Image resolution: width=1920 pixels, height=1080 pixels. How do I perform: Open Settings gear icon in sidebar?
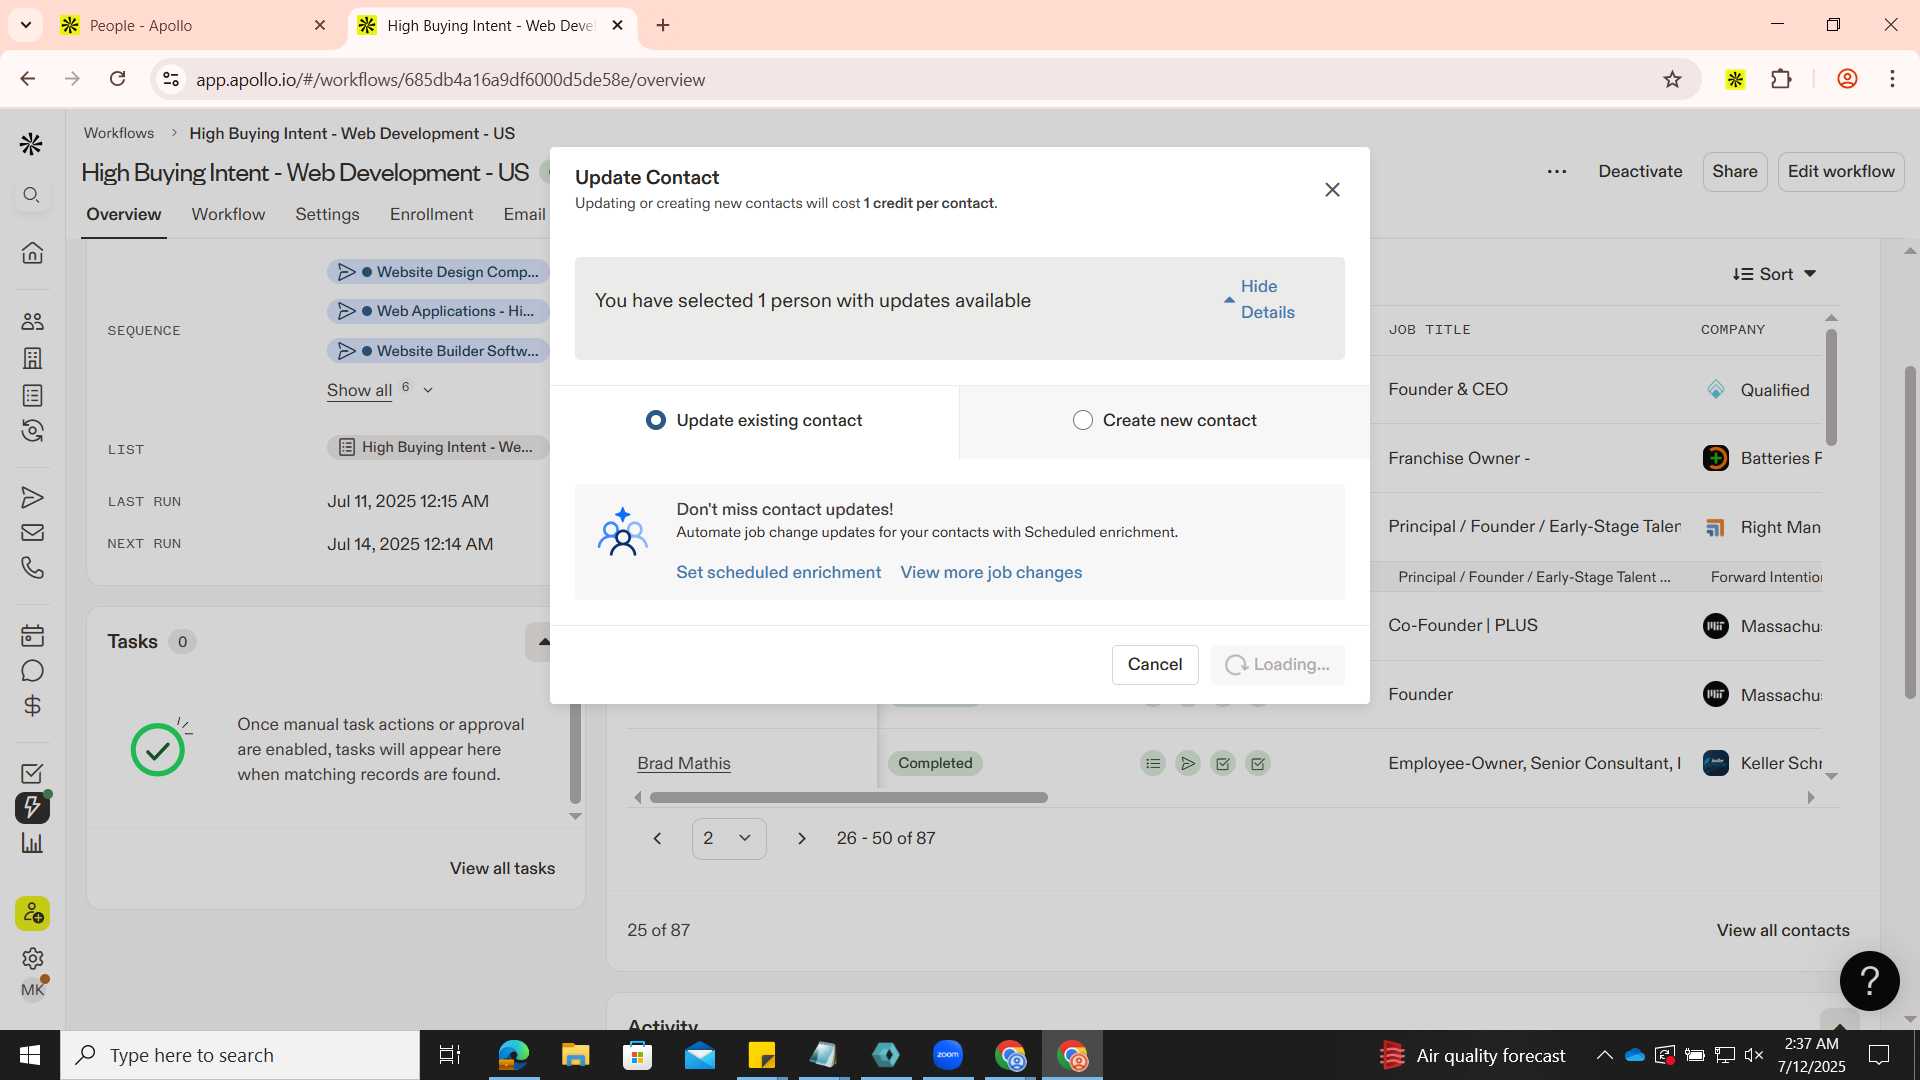click(x=32, y=958)
